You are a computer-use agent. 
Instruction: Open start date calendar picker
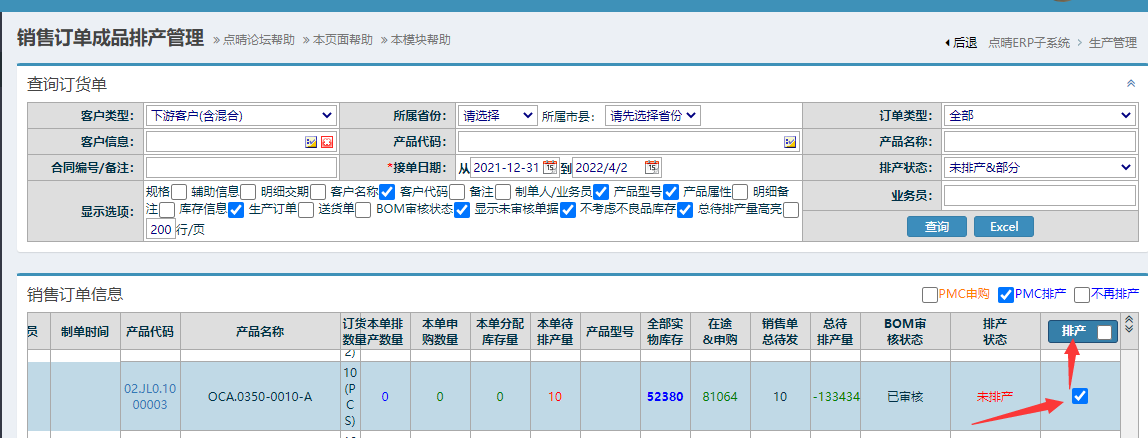point(549,167)
